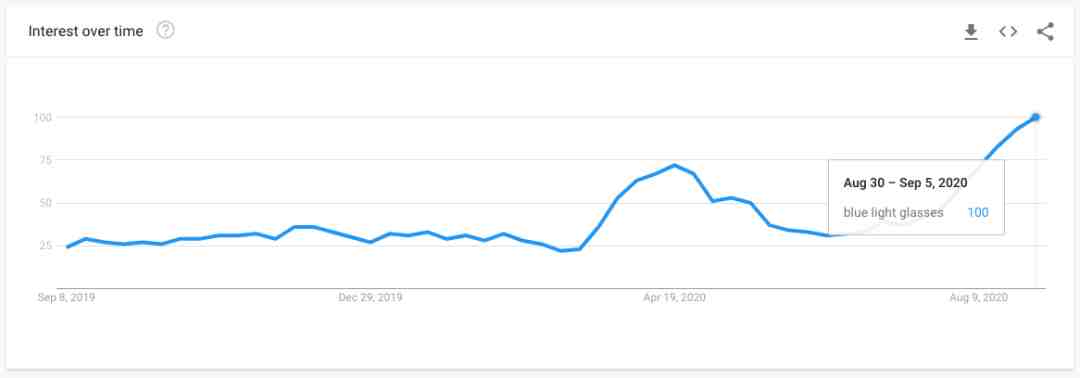
Task: Open the embed code icon
Action: 1008,32
